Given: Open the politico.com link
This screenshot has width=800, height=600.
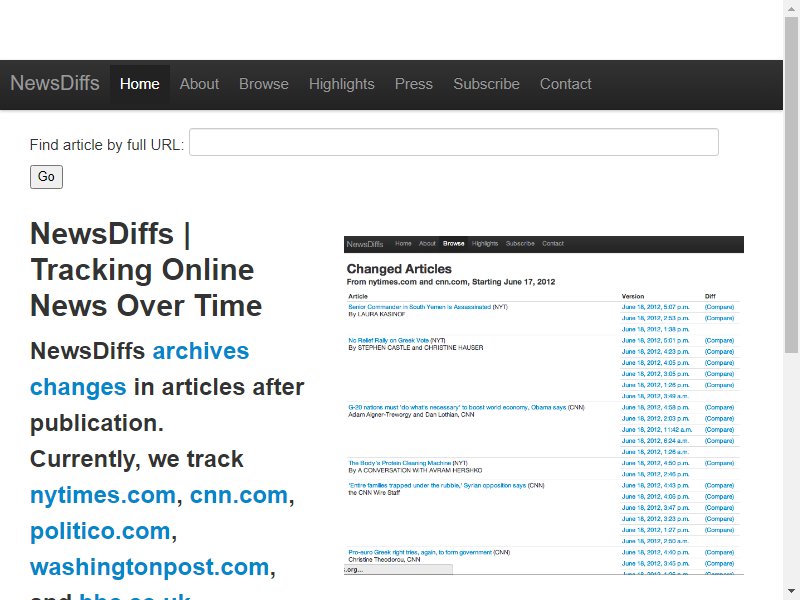Looking at the screenshot, I should click(100, 532).
